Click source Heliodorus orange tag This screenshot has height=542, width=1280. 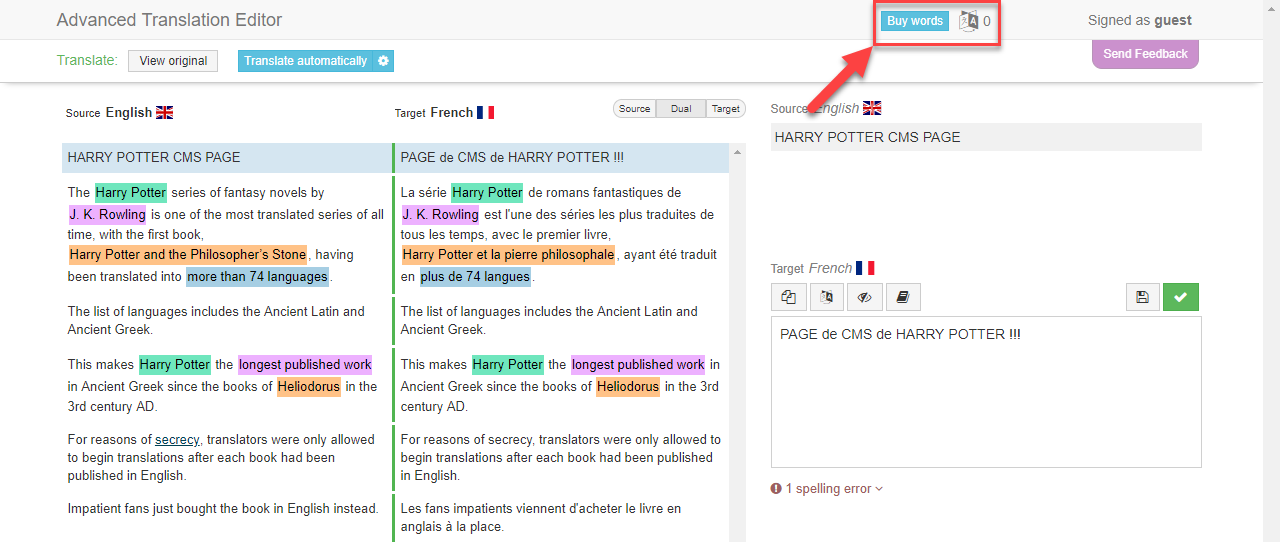tap(309, 387)
